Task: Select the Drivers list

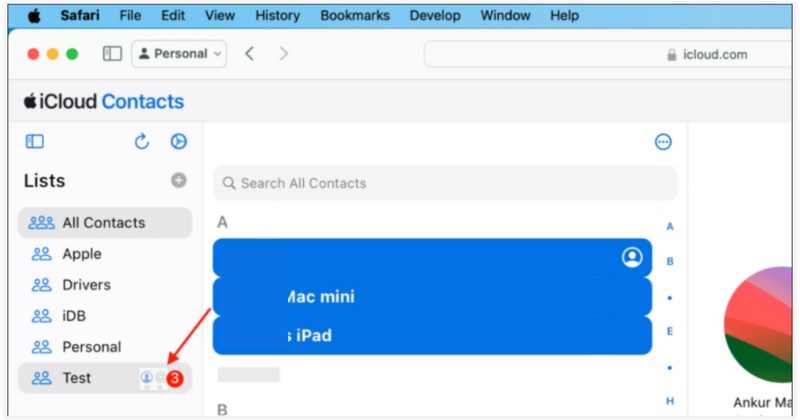Action: coord(86,285)
